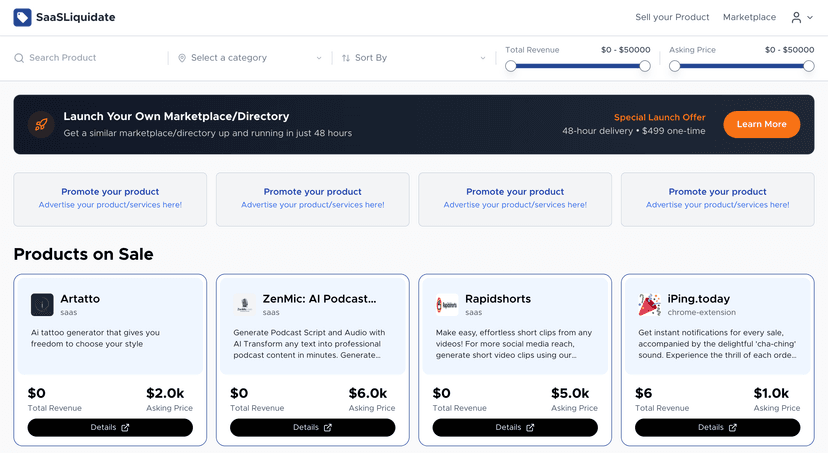Click the 48-hour delivery $499 one-time text
828x453 pixels.
[x=634, y=131]
